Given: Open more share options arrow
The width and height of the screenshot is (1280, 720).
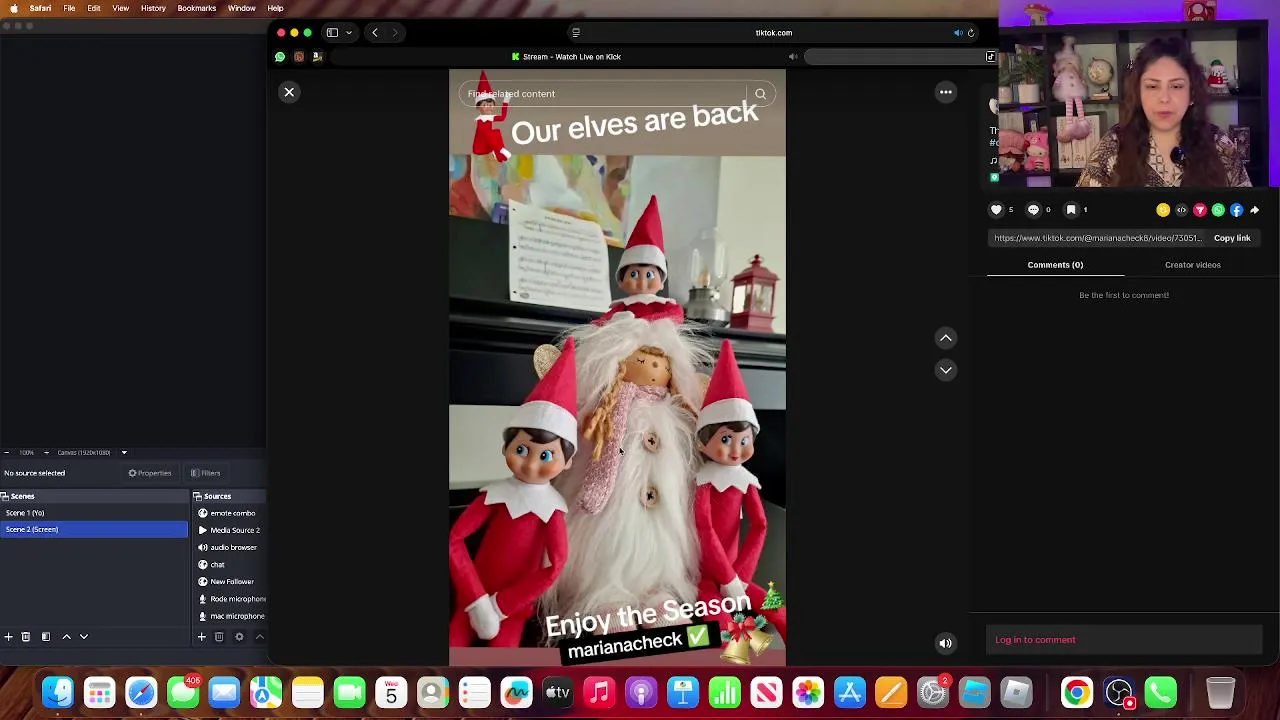Looking at the screenshot, I should (x=1255, y=210).
